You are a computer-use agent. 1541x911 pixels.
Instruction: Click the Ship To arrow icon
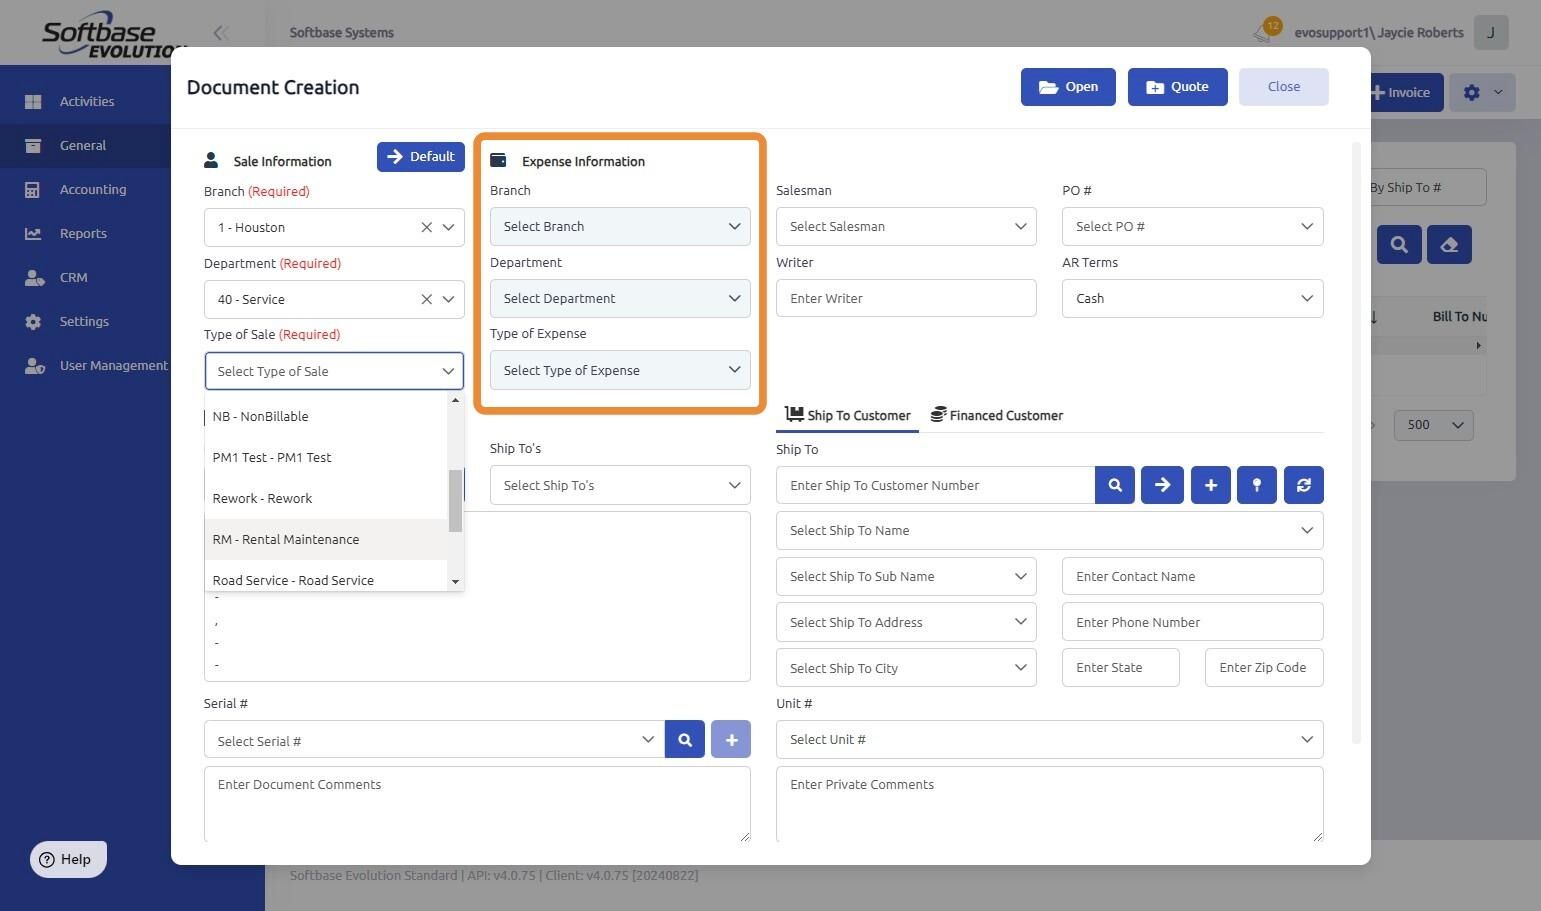[x=1162, y=485]
